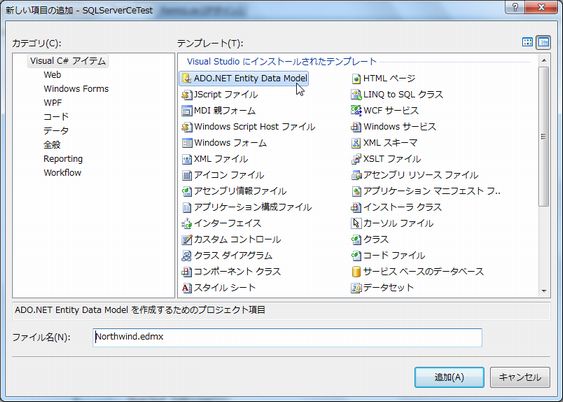563x402 pixels.
Task: Select the データセット template icon
Action: tap(356, 288)
